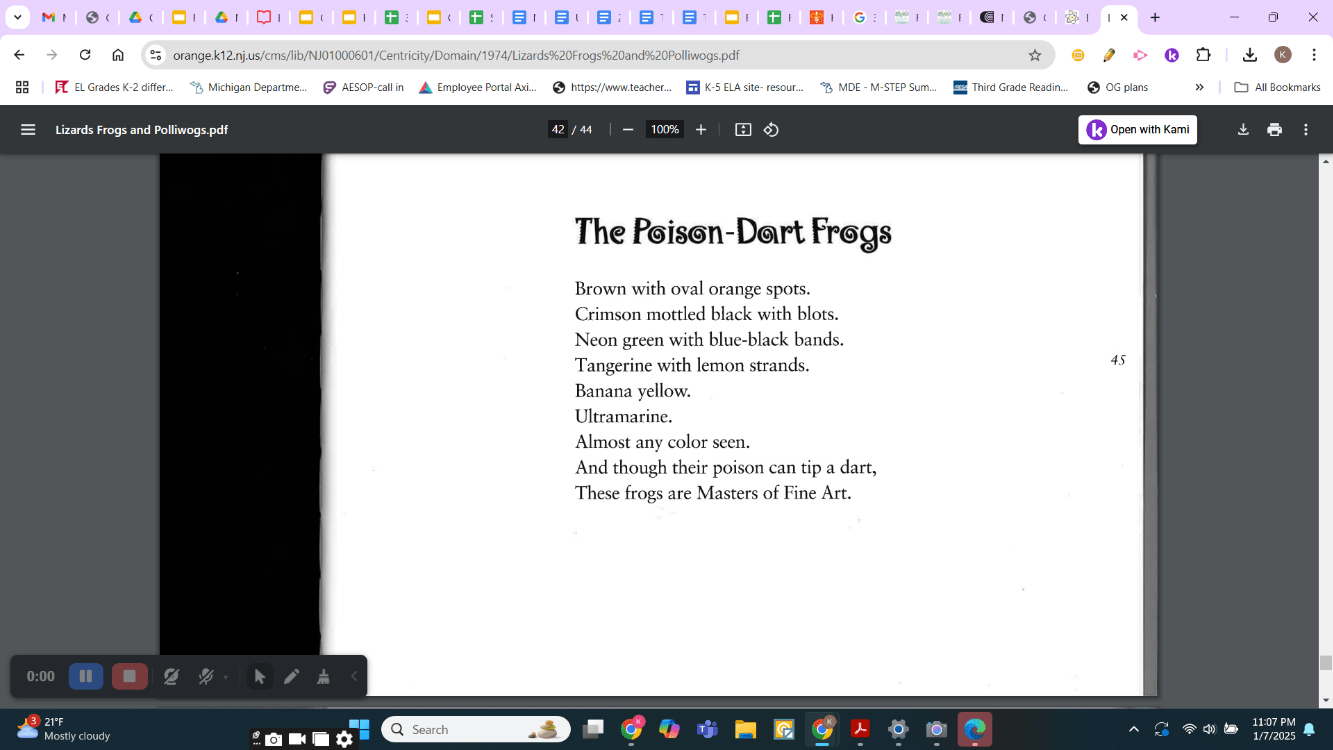The width and height of the screenshot is (1333, 750).
Task: Open MDE - M-STEP Sum... bookmark
Action: [x=878, y=87]
